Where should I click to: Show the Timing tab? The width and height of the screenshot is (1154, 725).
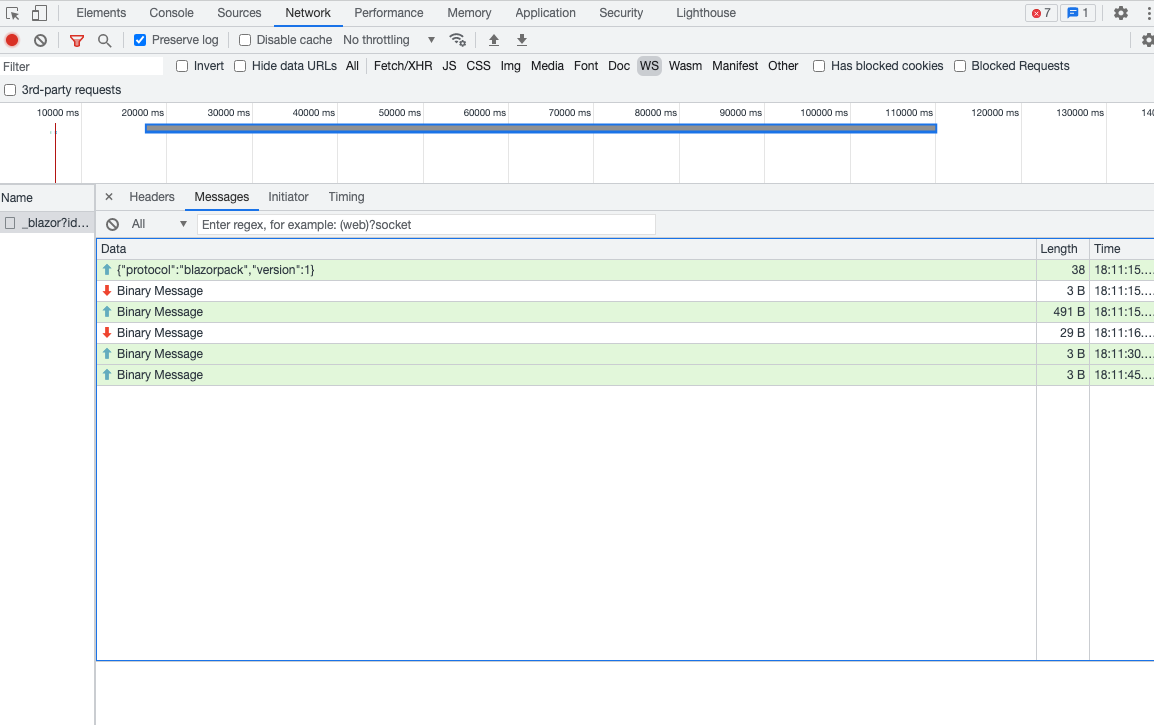[347, 197]
